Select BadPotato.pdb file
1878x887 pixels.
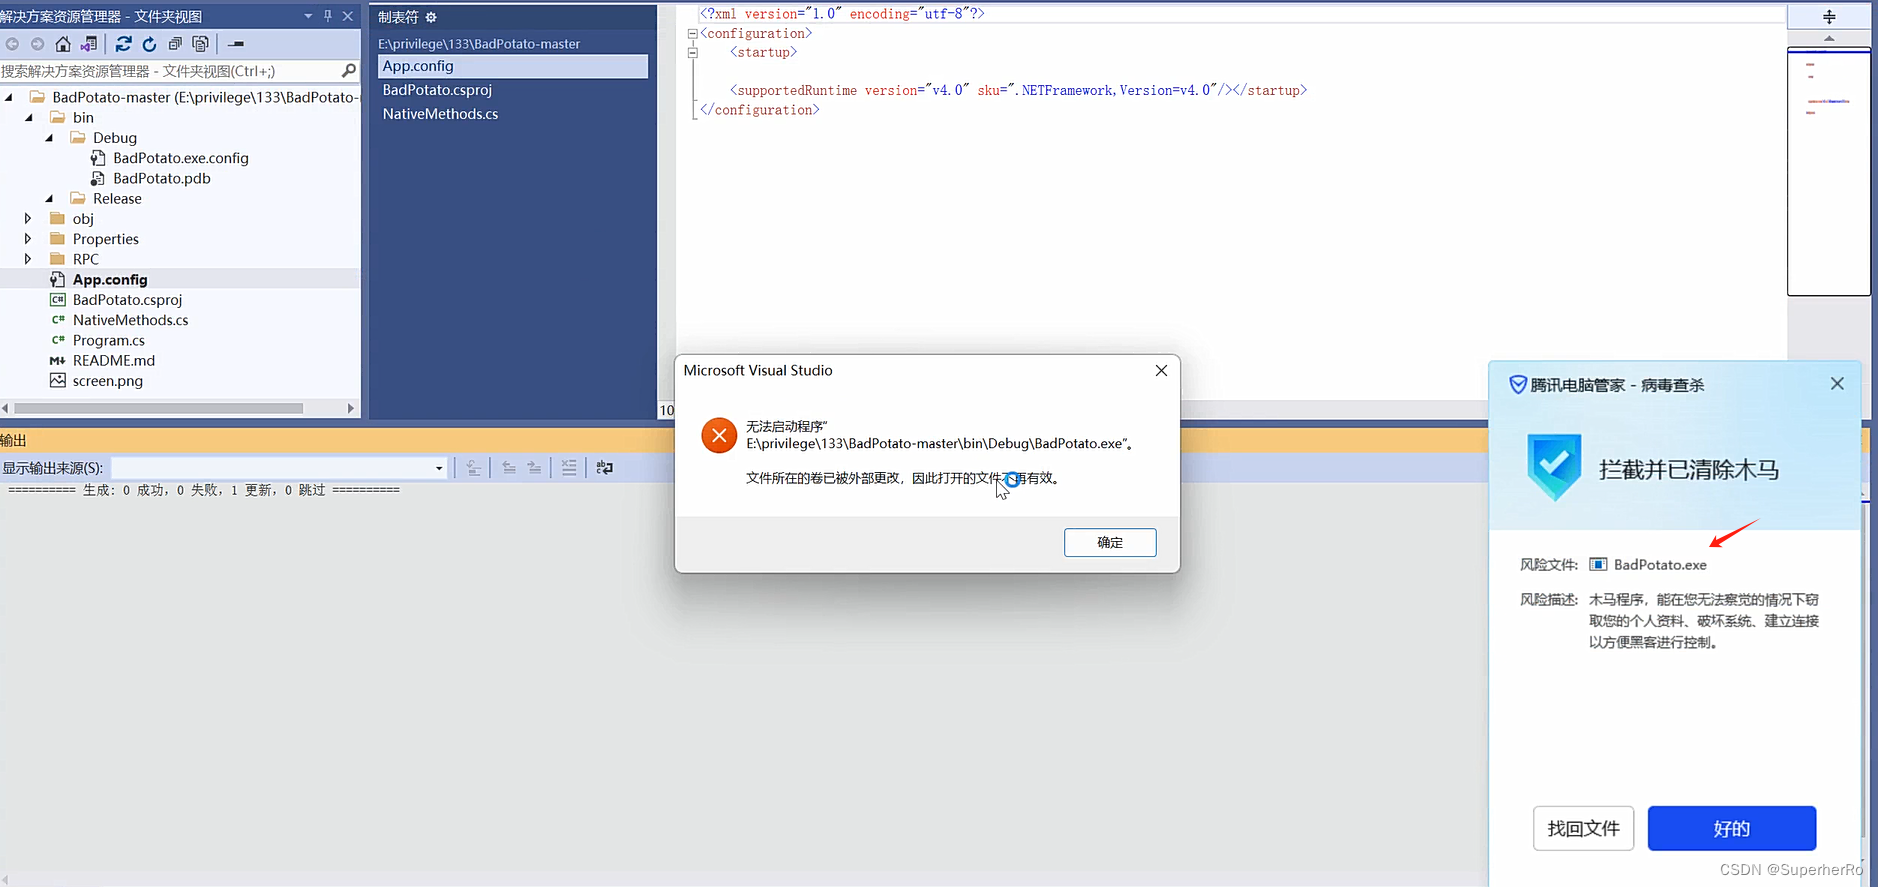tap(161, 178)
